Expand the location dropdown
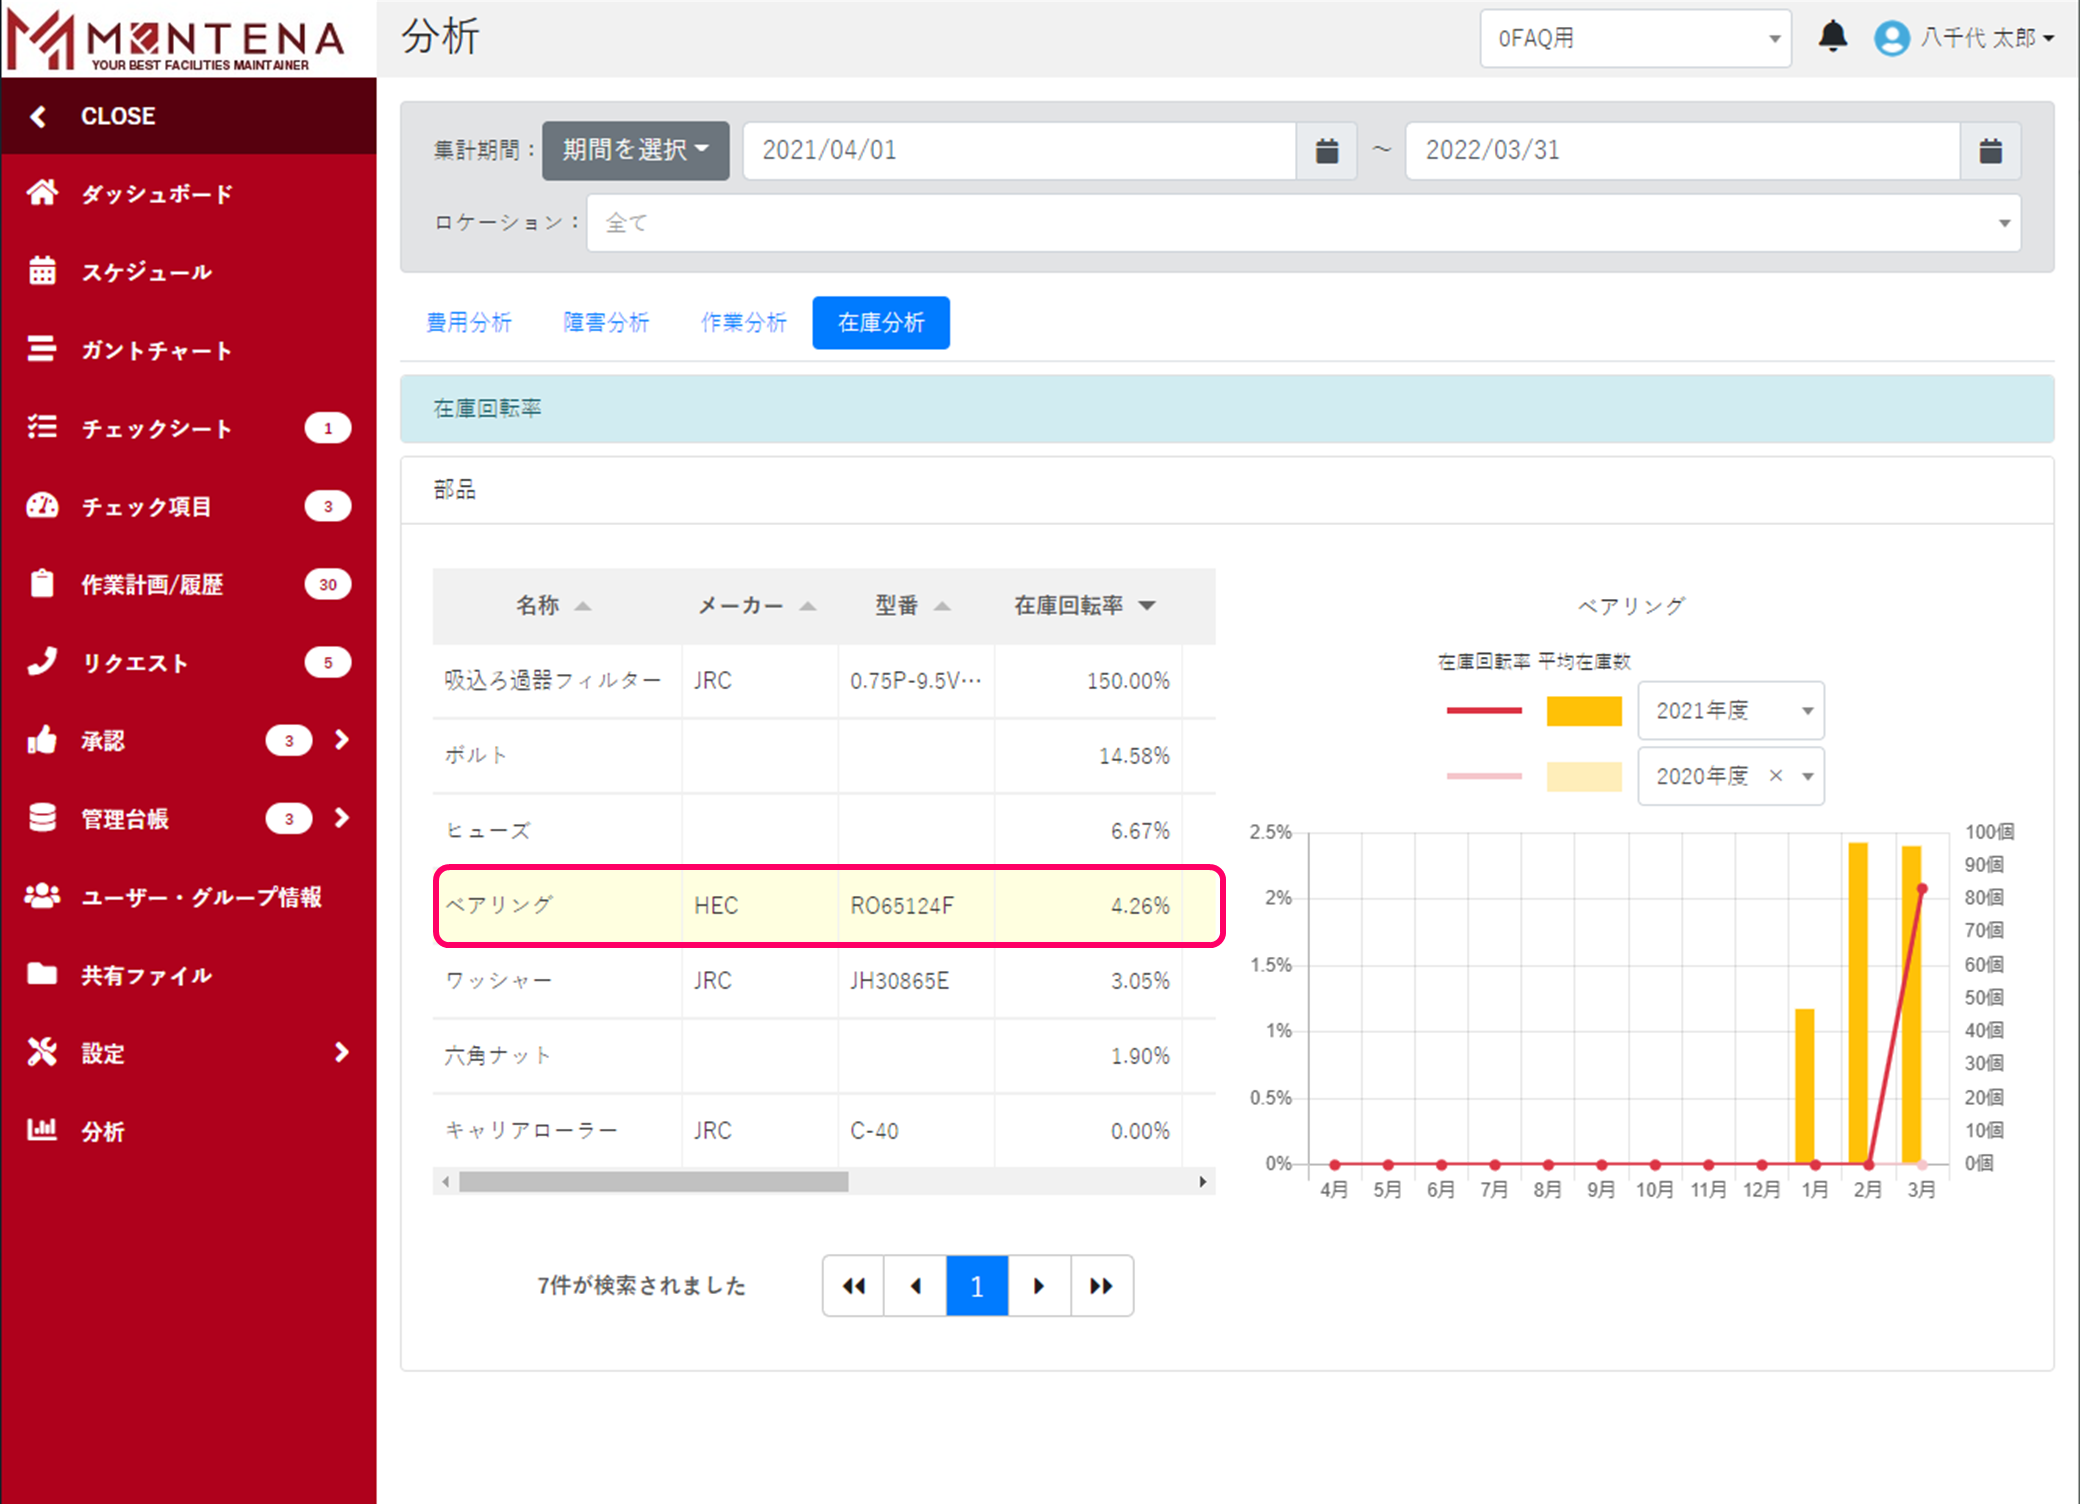This screenshot has width=2080, height=1504. (x=1303, y=222)
